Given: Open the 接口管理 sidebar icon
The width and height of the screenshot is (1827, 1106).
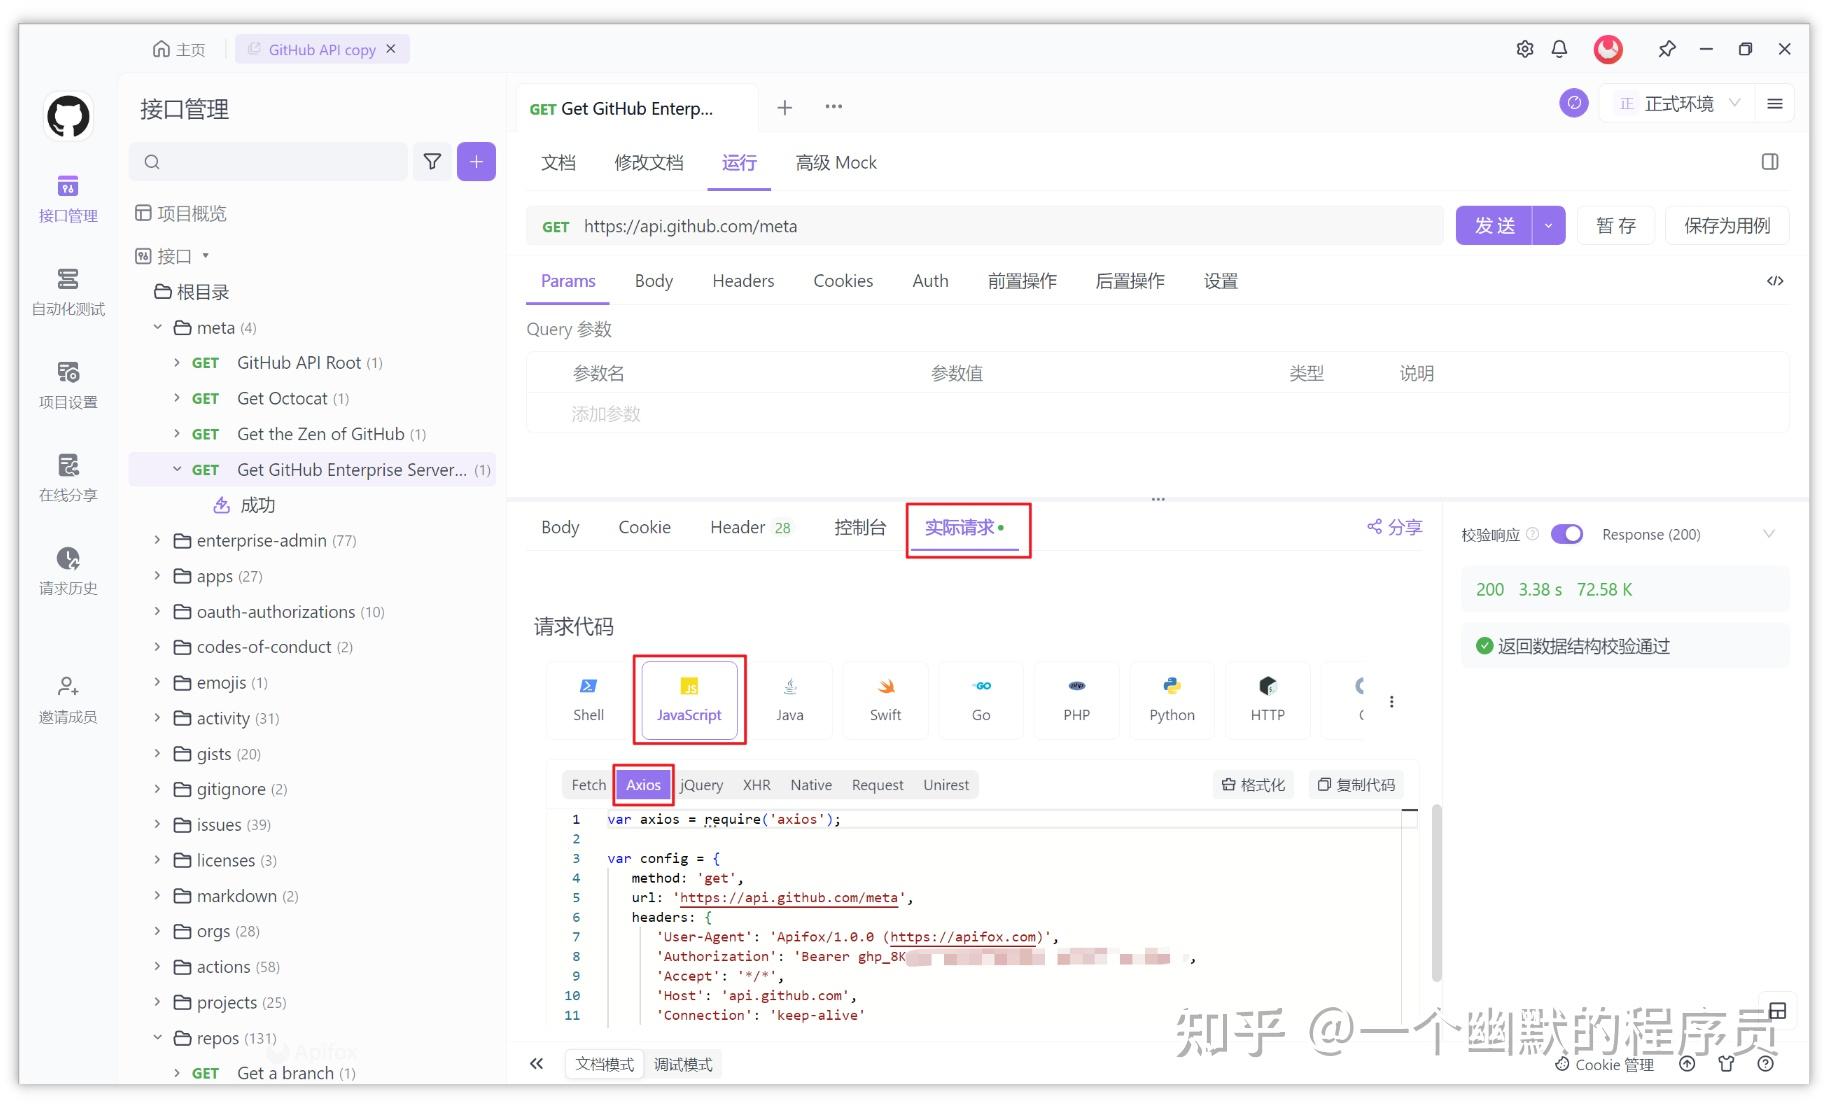Looking at the screenshot, I should tap(68, 198).
